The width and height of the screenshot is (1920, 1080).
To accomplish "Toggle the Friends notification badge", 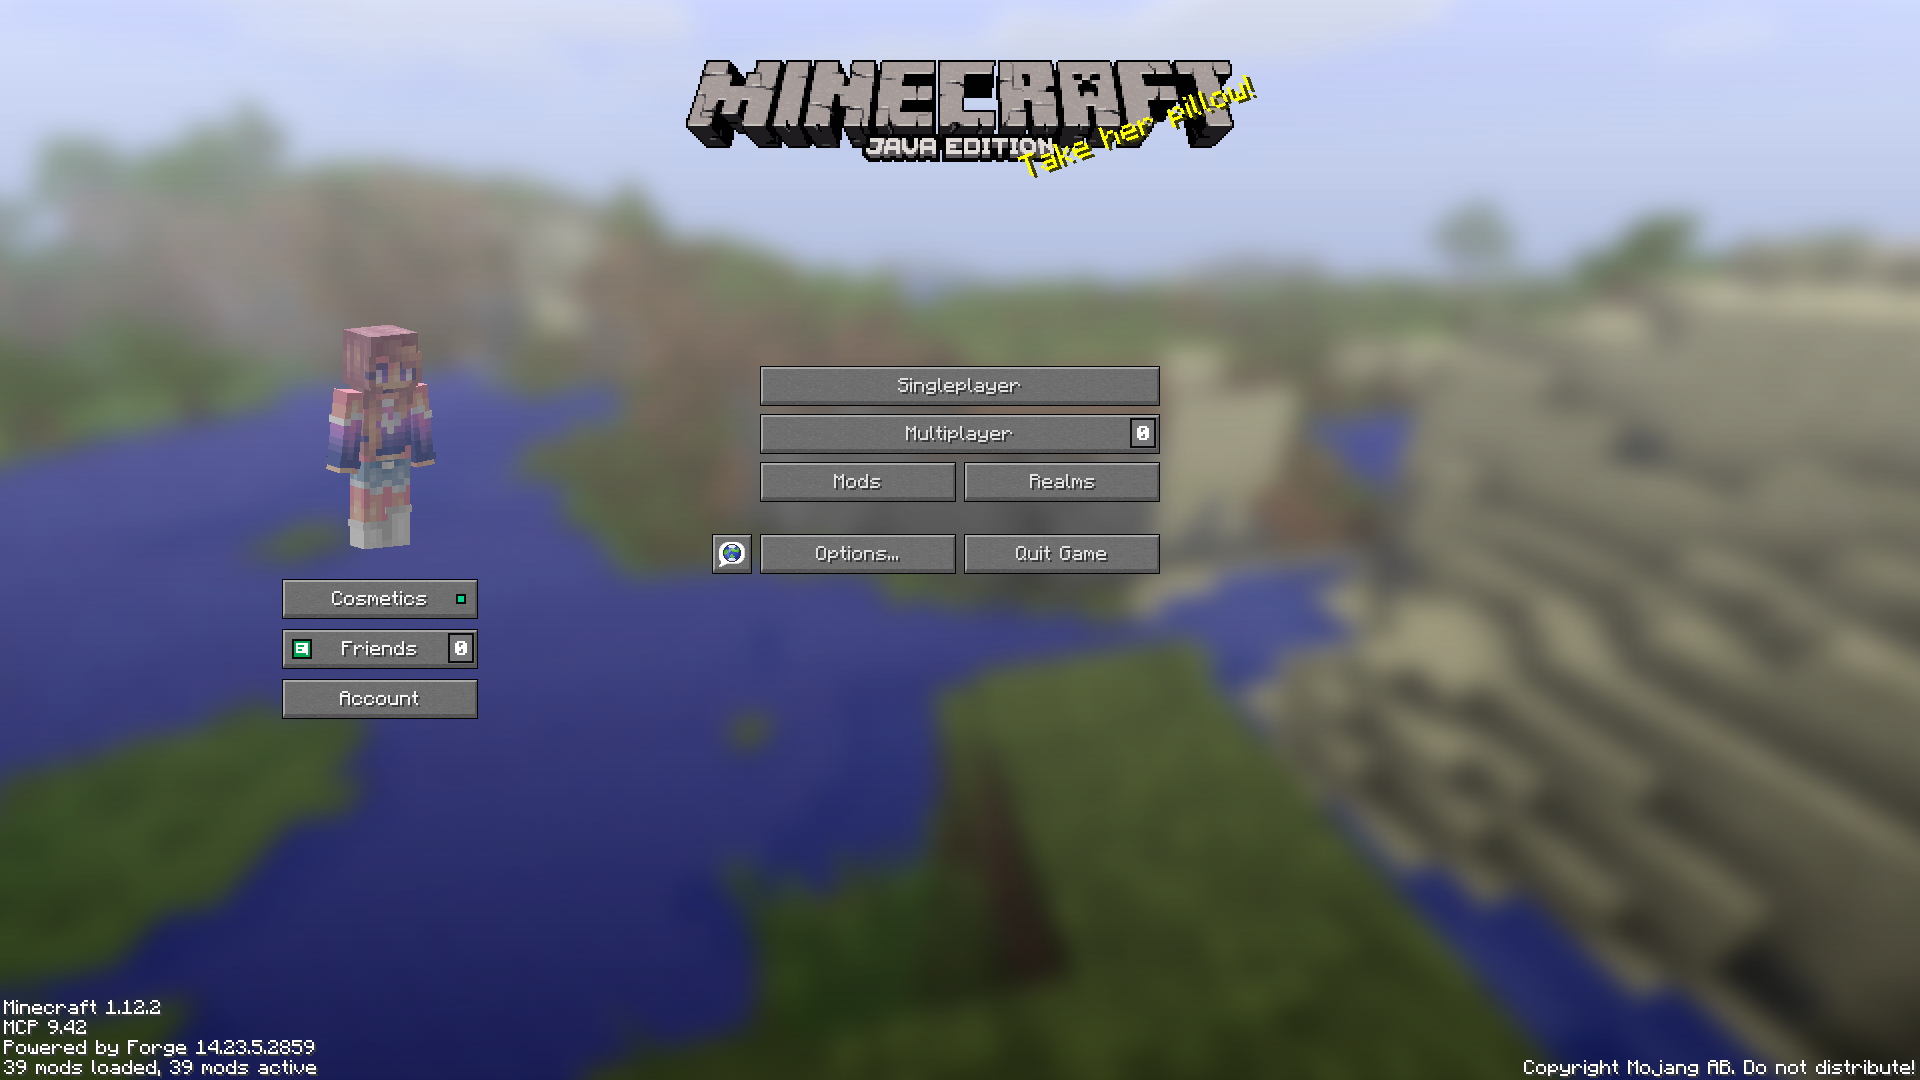I will (x=459, y=647).
